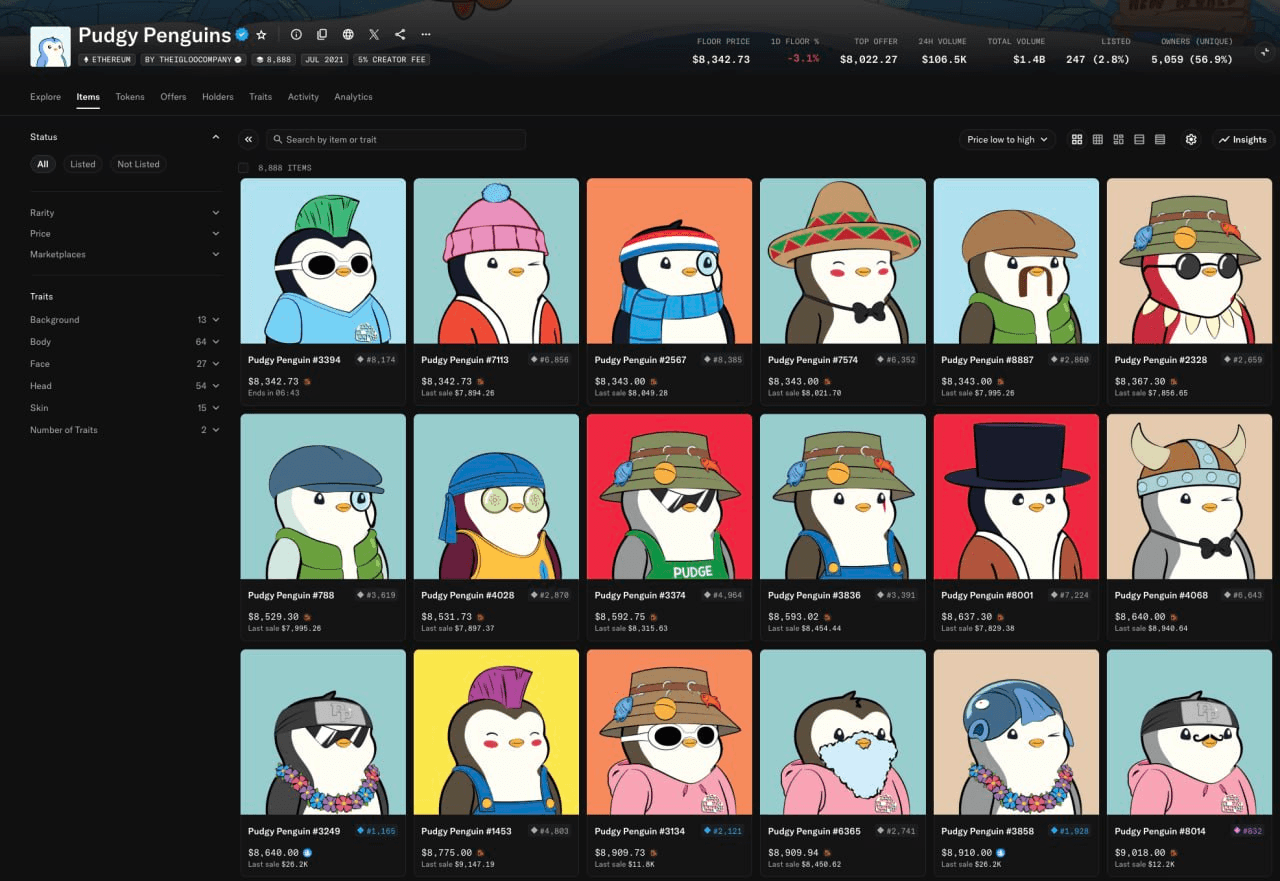This screenshot has width=1280, height=881.
Task: Open the Pudgy Penguin #2567 thumbnail
Action: pyautogui.click(x=669, y=261)
